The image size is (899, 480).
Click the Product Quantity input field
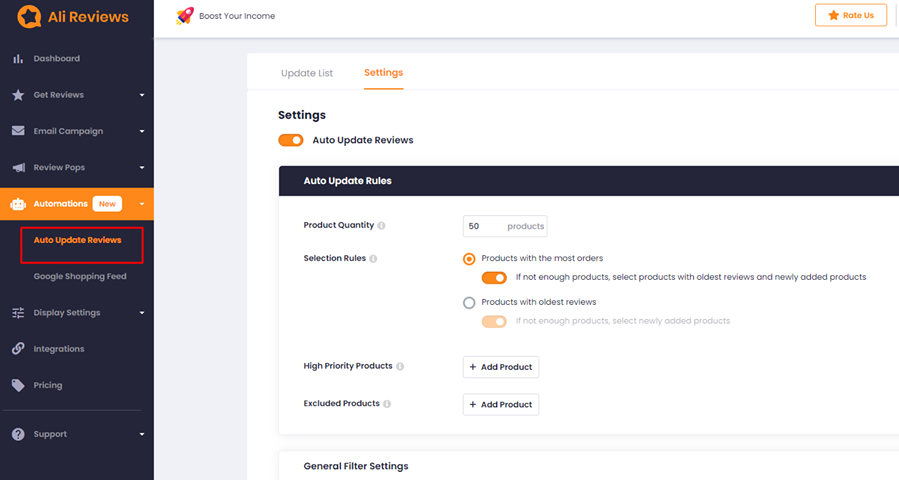point(505,226)
